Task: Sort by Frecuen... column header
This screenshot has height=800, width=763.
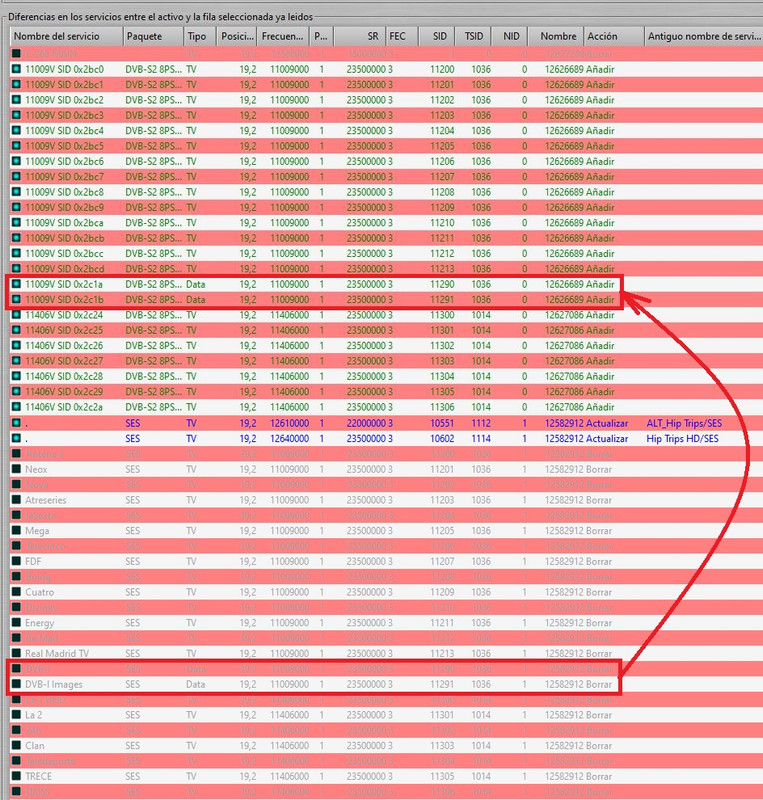Action: pyautogui.click(x=283, y=36)
